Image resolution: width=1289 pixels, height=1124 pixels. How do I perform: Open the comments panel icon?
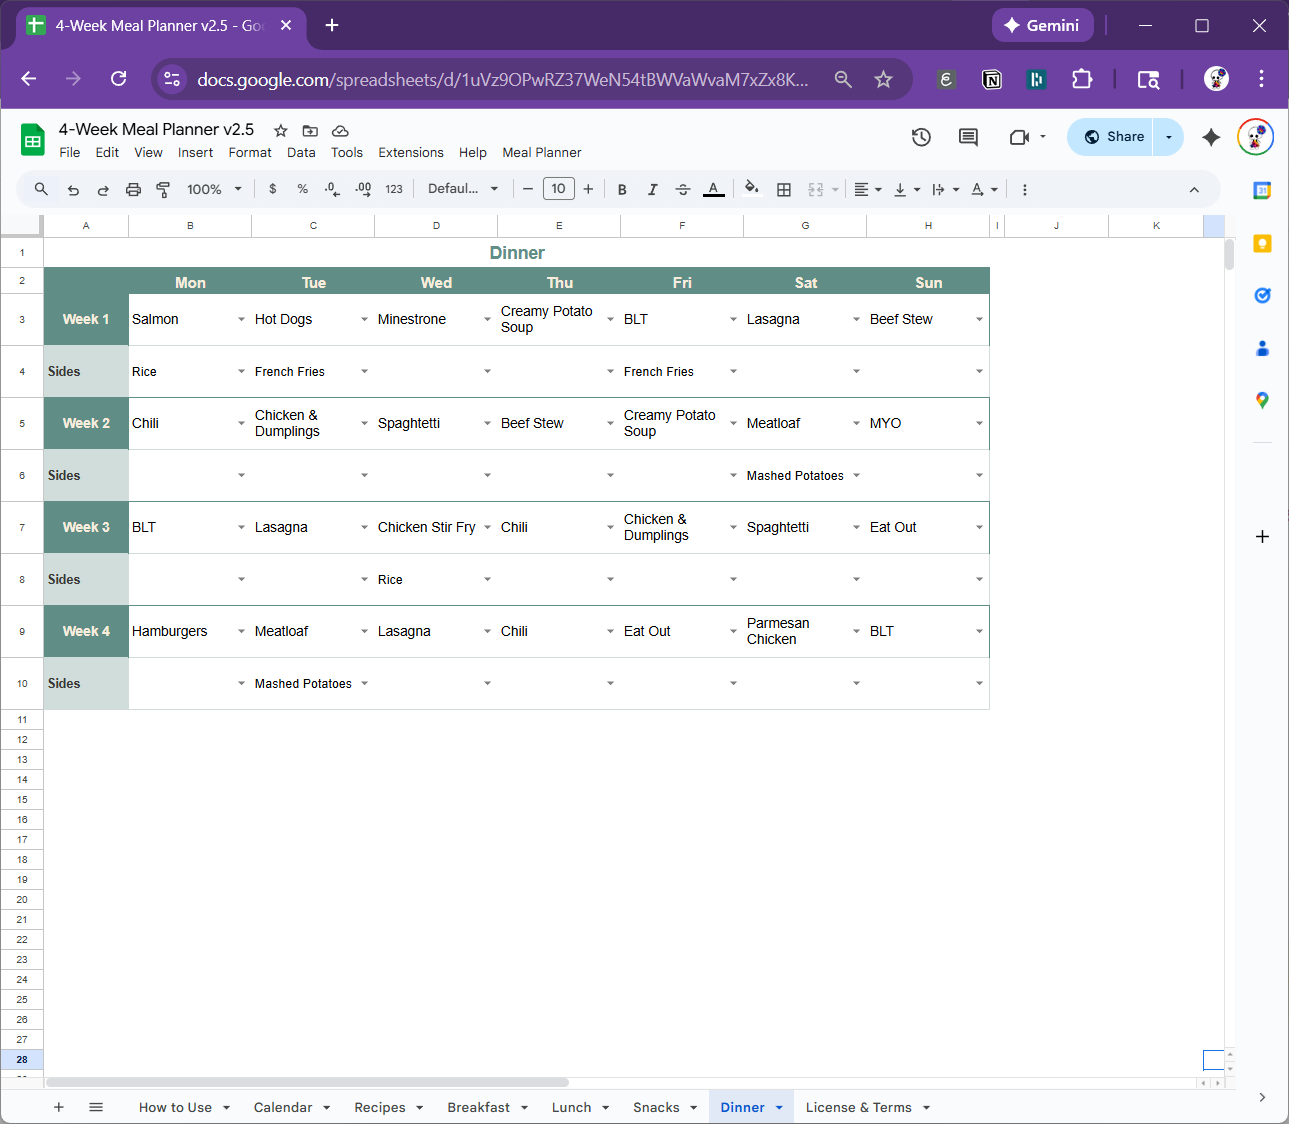pyautogui.click(x=968, y=137)
